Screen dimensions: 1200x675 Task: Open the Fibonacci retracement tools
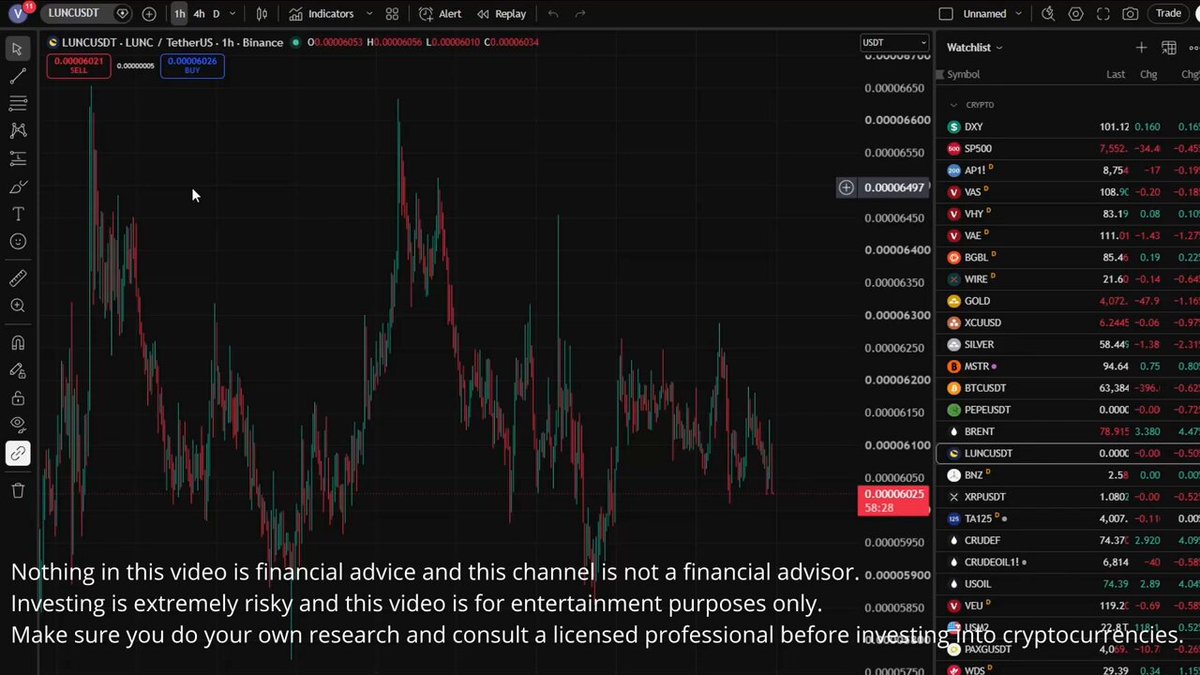(18, 103)
